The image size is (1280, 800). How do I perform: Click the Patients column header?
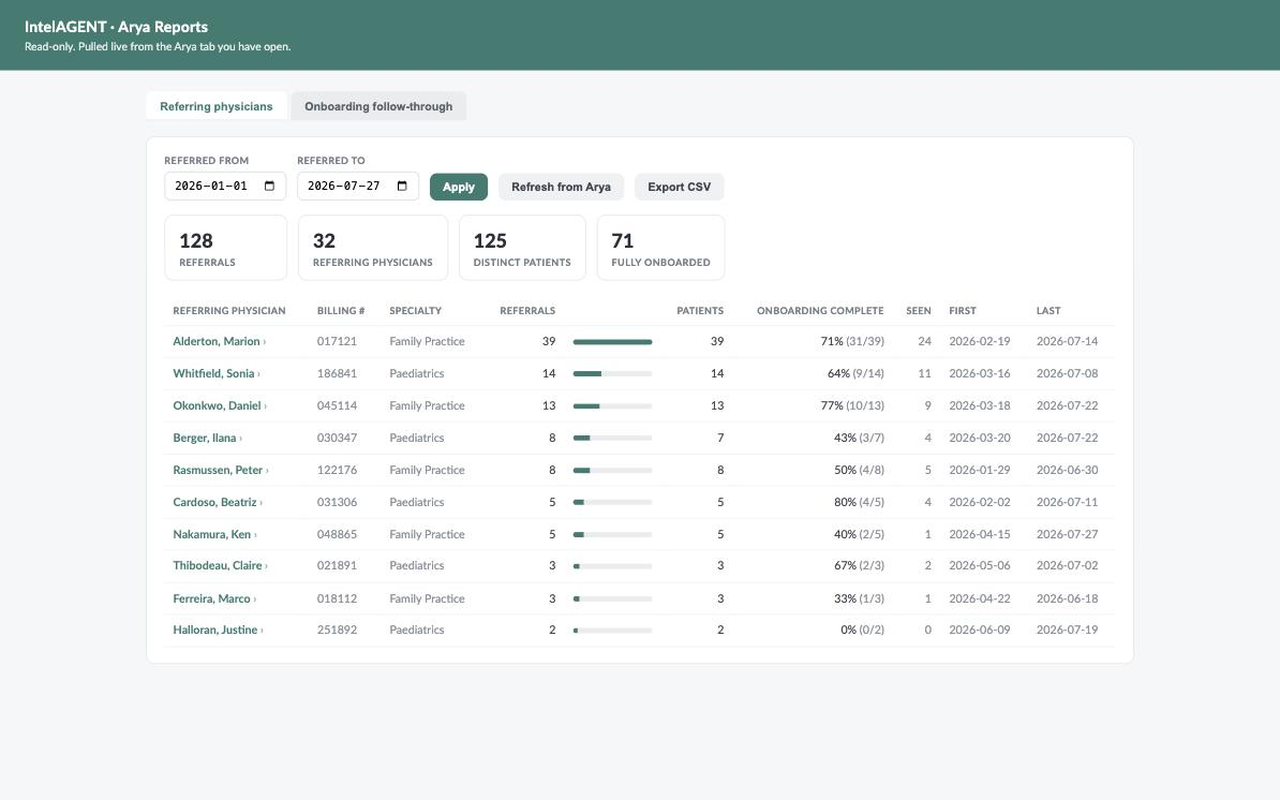[x=700, y=311]
